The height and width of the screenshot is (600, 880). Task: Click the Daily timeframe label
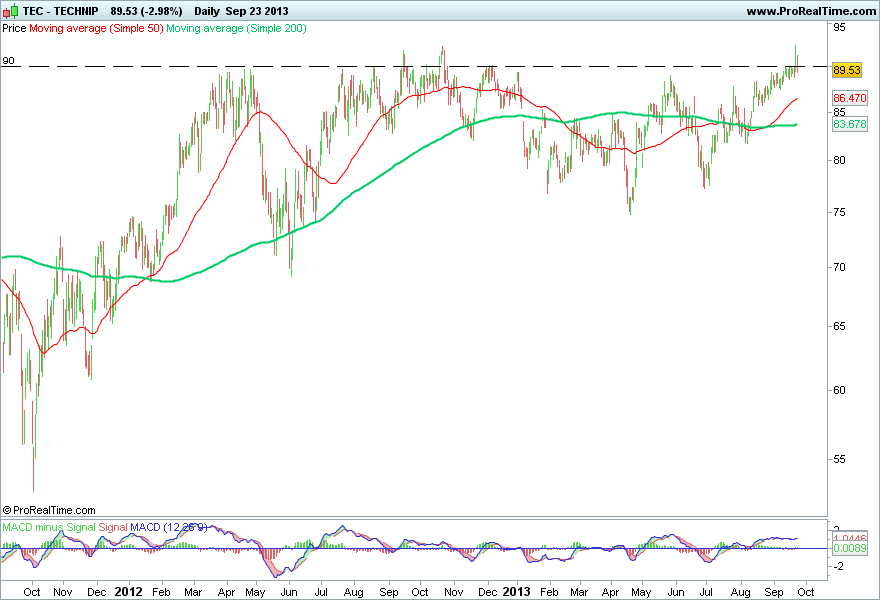click(x=207, y=11)
